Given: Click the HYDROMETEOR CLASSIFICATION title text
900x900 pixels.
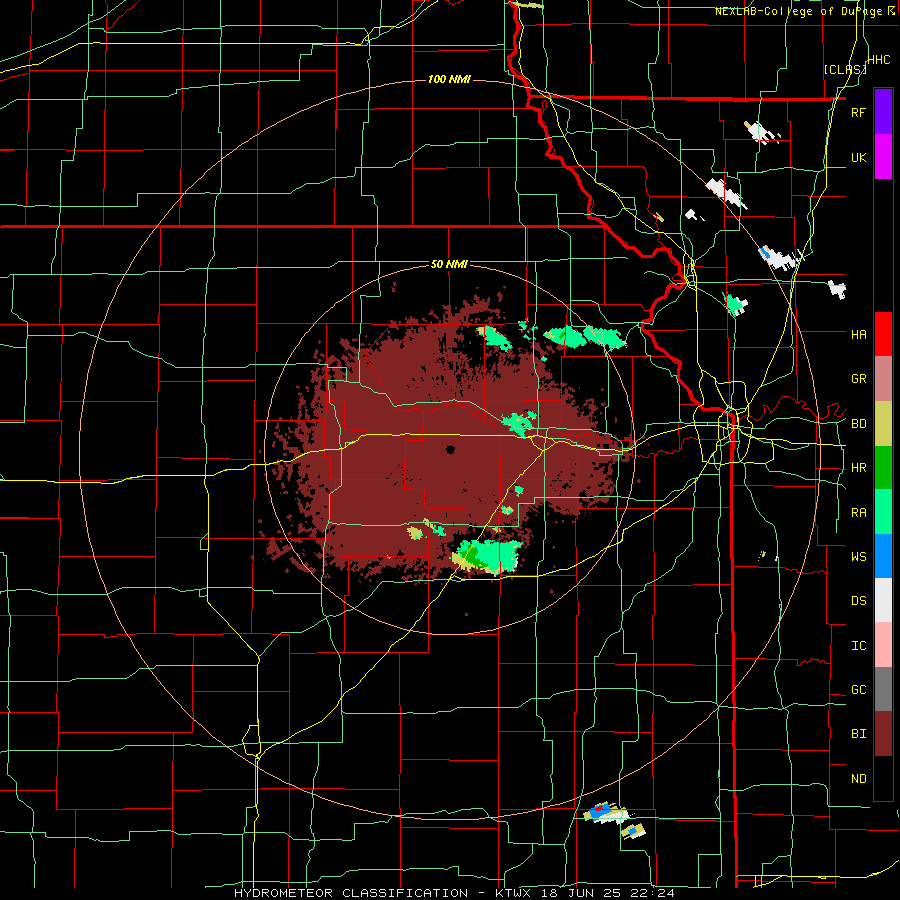Looking at the screenshot, I should 351,893.
